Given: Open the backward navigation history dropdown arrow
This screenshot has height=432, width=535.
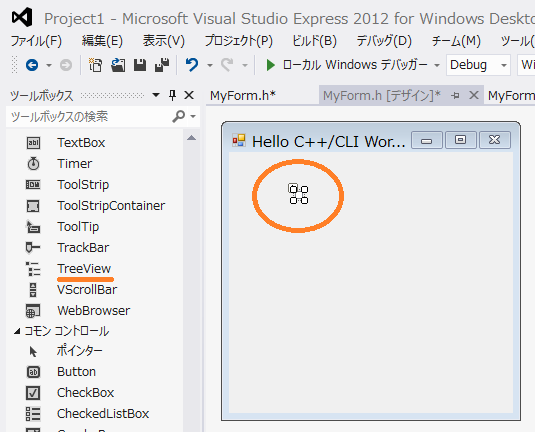Looking at the screenshot, I should click(x=49, y=65).
